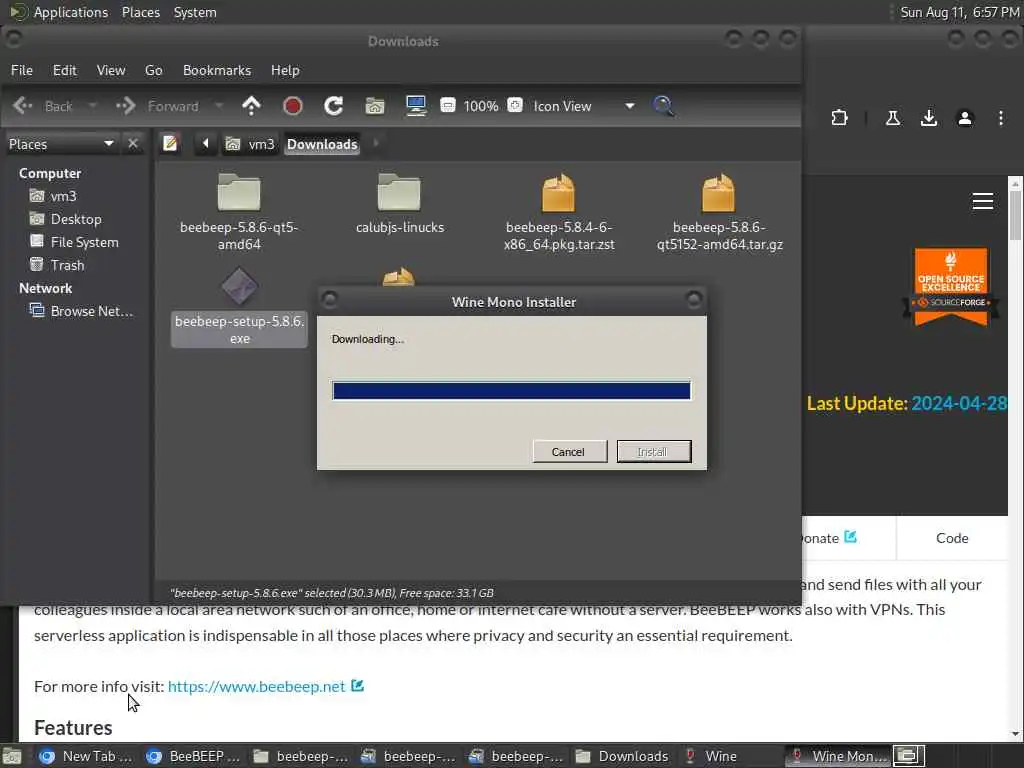Click the clock showing Sun Aug 11
This screenshot has height=768, width=1024.
click(959, 12)
